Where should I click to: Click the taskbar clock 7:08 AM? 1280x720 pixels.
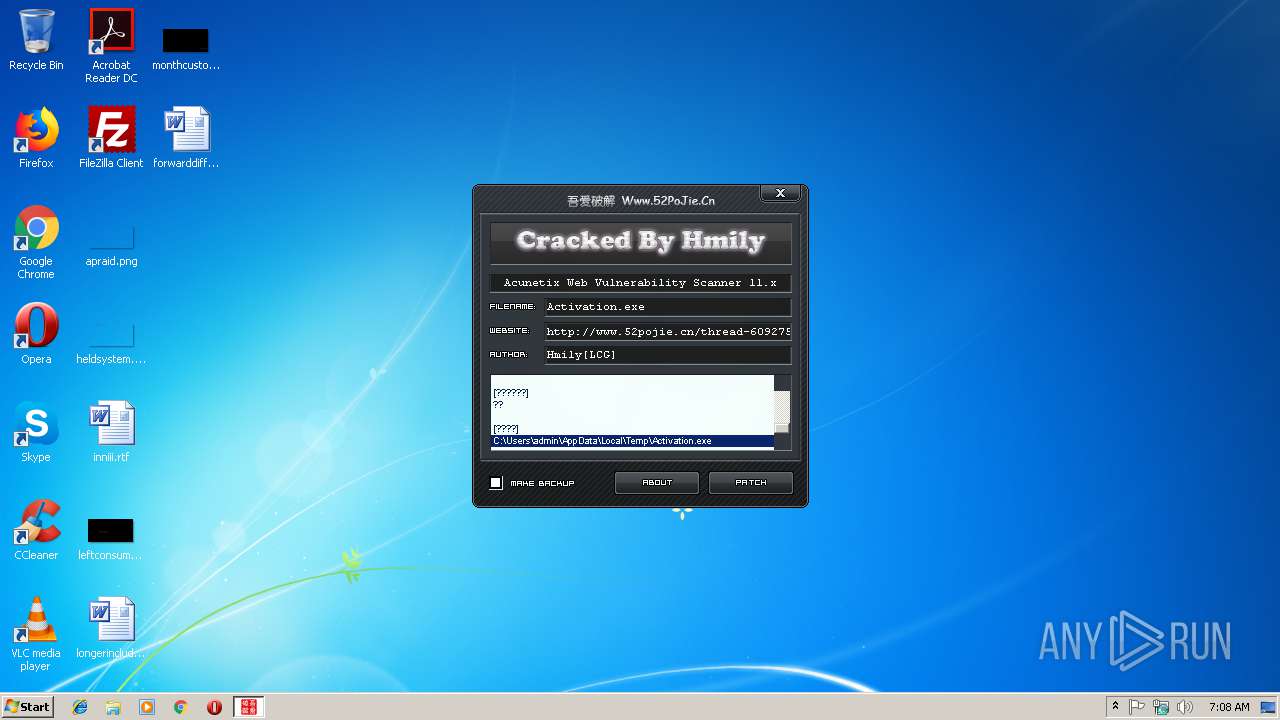1229,707
